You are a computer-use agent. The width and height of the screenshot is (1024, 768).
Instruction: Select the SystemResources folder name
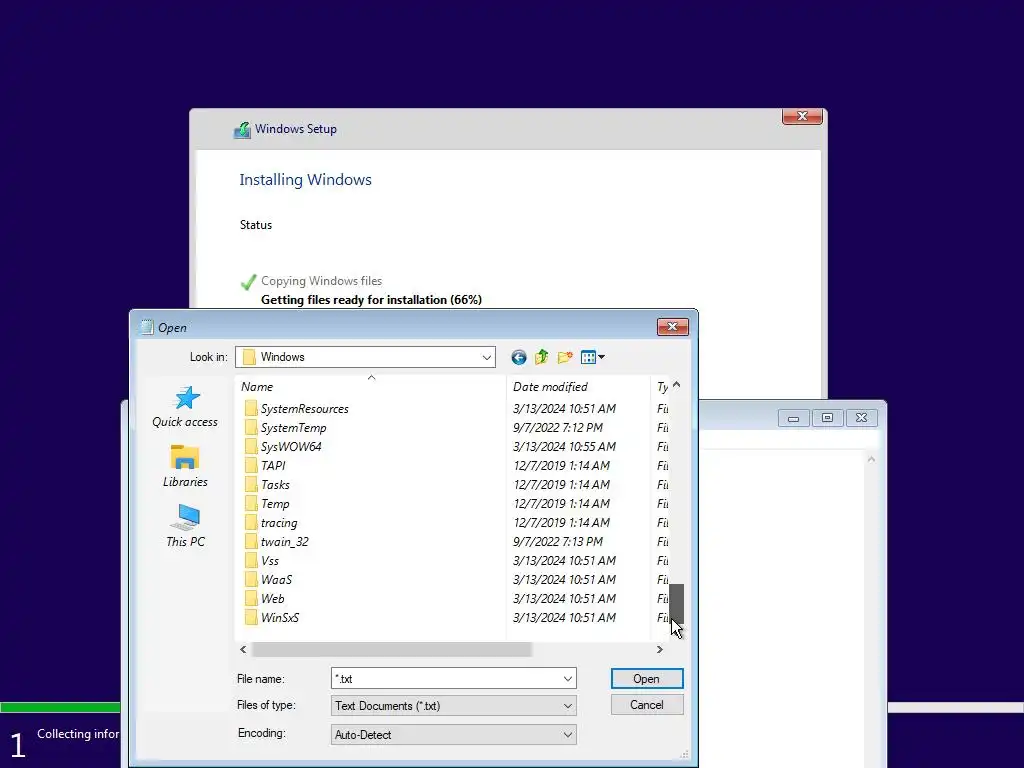(x=305, y=409)
